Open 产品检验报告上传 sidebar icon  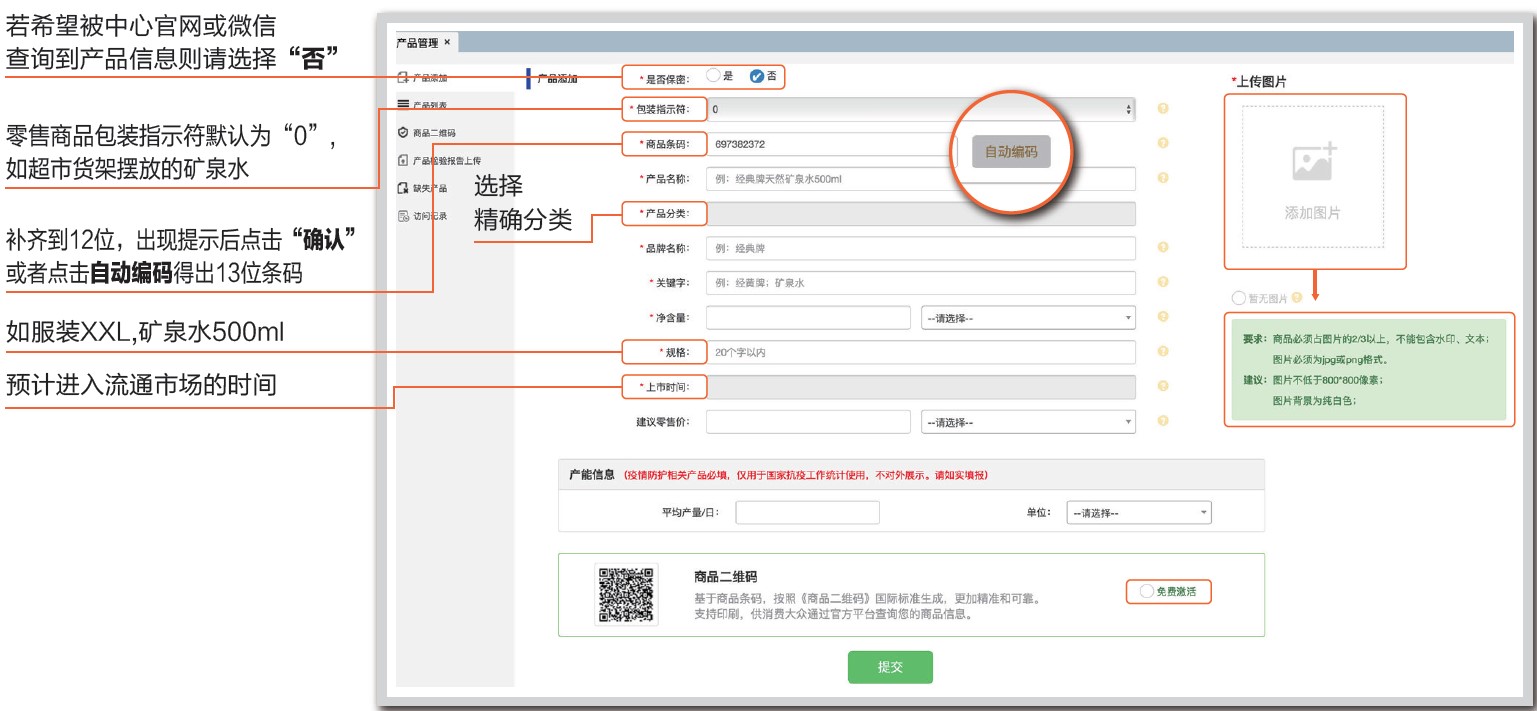[402, 160]
